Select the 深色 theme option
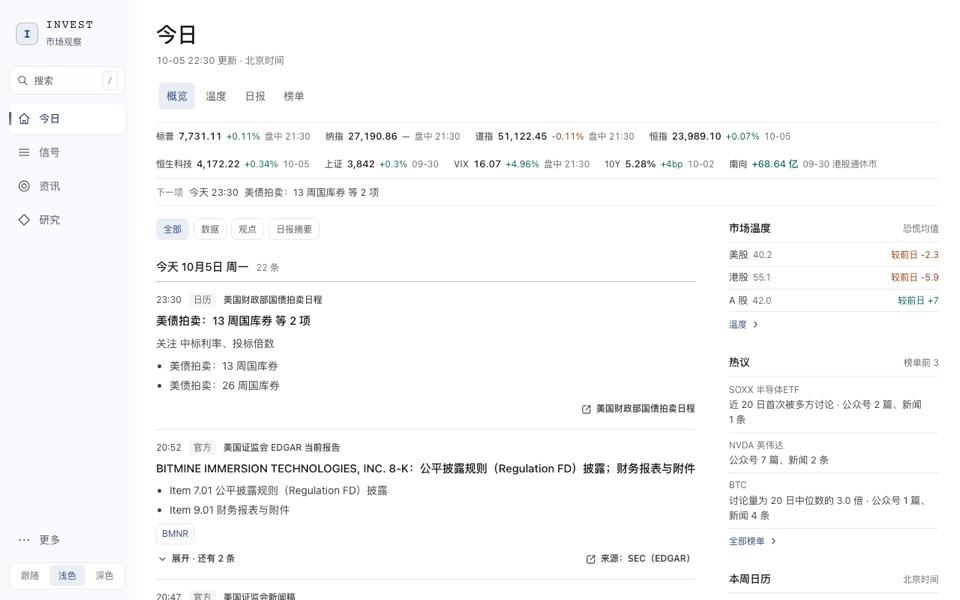Image resolution: width=960 pixels, height=600 pixels. (104, 576)
